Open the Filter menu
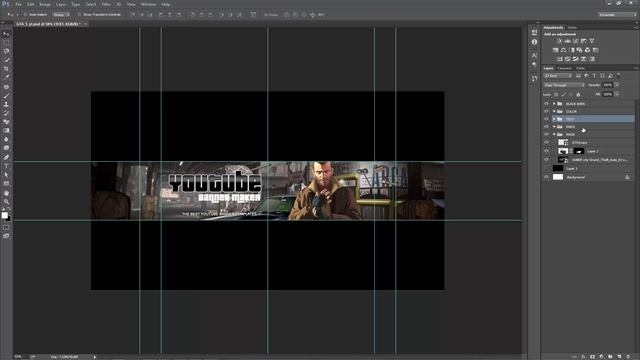This screenshot has width=640, height=360. click(106, 4)
